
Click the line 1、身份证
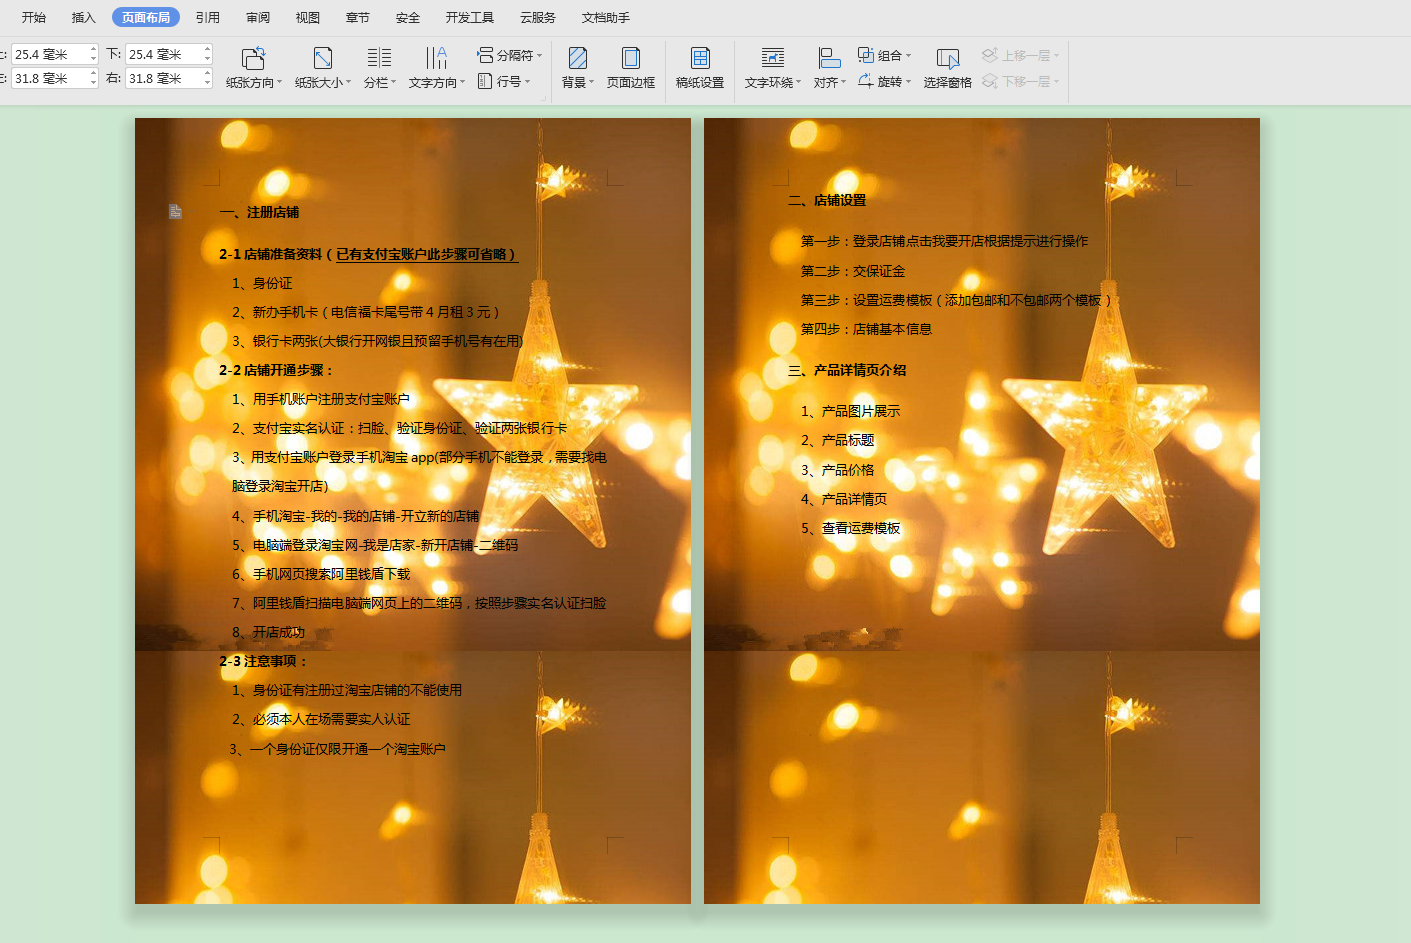tap(262, 283)
